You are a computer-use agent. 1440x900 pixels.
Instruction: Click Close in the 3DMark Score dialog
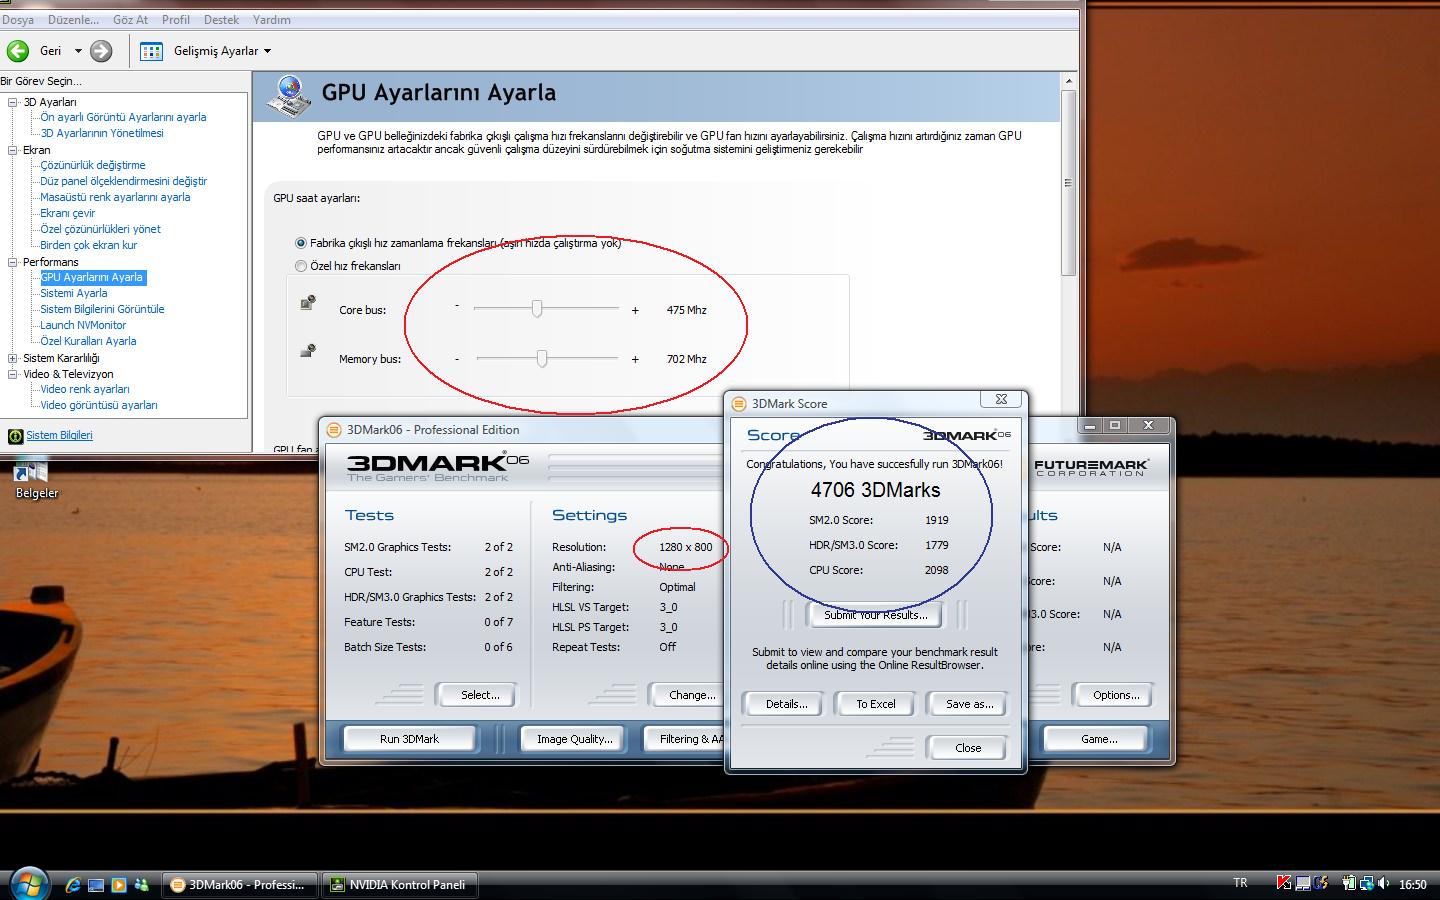click(968, 748)
